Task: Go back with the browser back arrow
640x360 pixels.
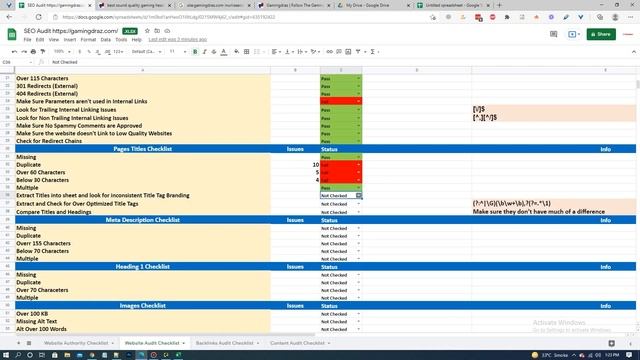Action: [x=9, y=17]
